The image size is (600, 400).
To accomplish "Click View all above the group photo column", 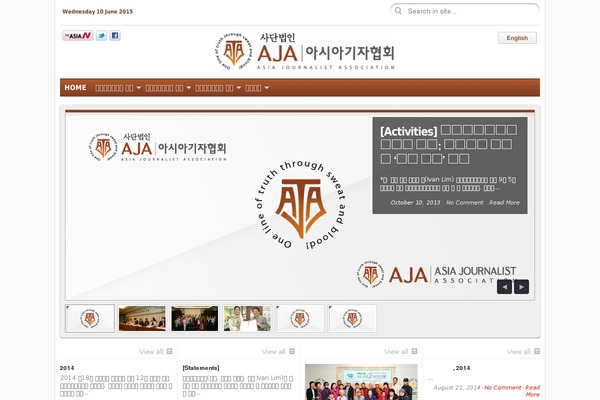I will pyautogui.click(x=396, y=351).
